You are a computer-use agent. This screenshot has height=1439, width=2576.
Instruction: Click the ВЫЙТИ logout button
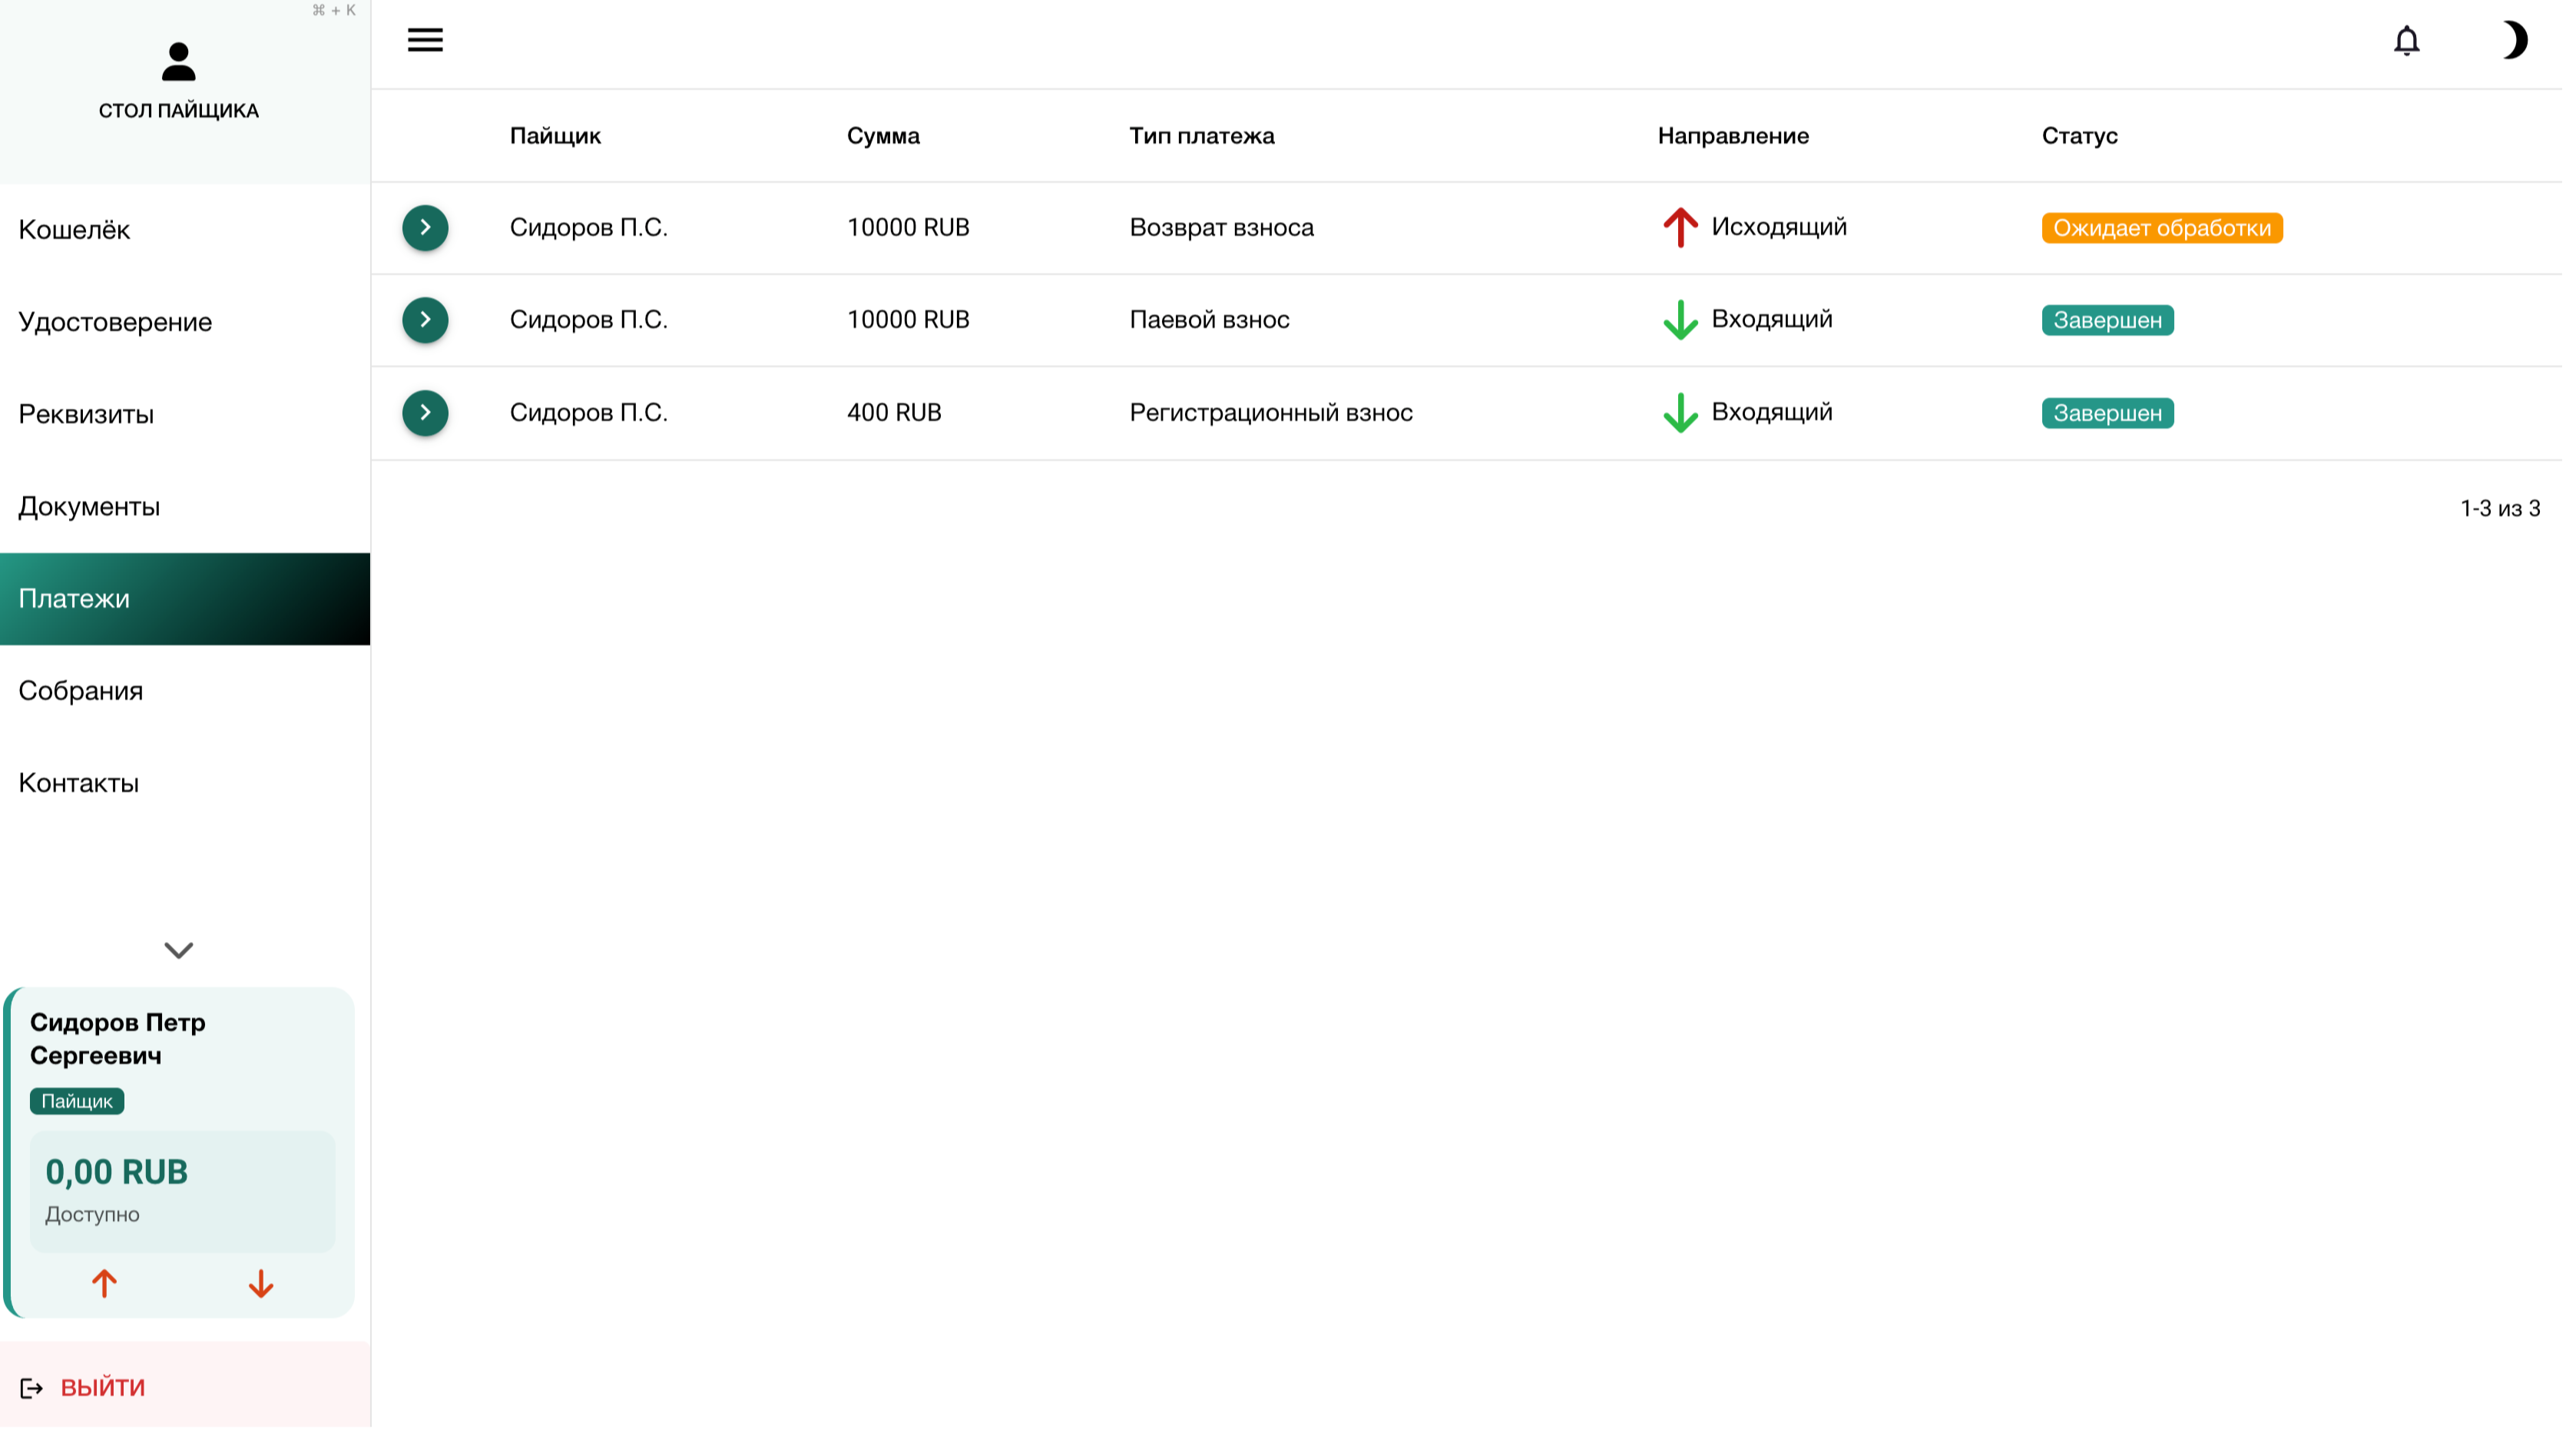[102, 1388]
